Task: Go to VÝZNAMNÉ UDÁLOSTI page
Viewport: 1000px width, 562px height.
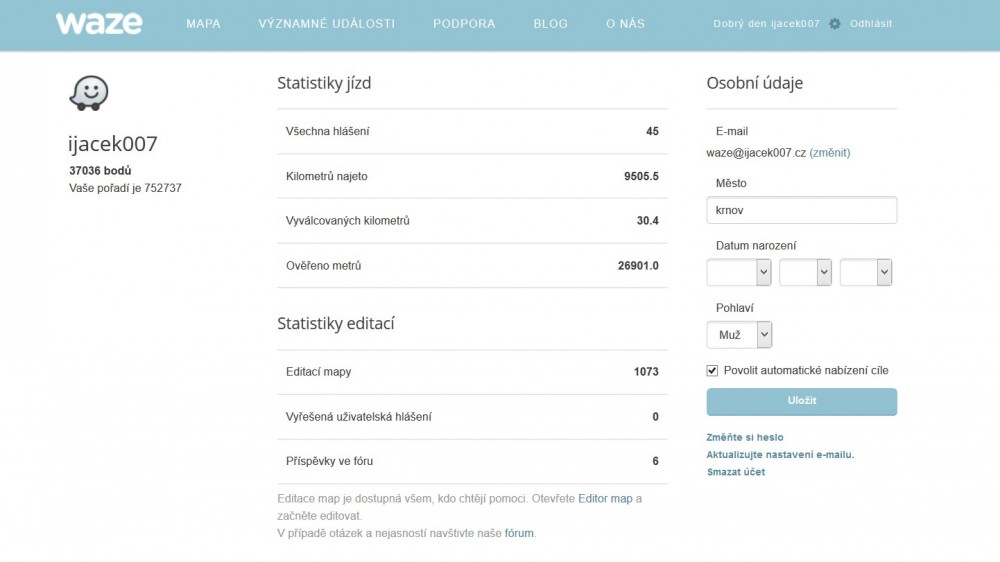Action: click(x=326, y=24)
